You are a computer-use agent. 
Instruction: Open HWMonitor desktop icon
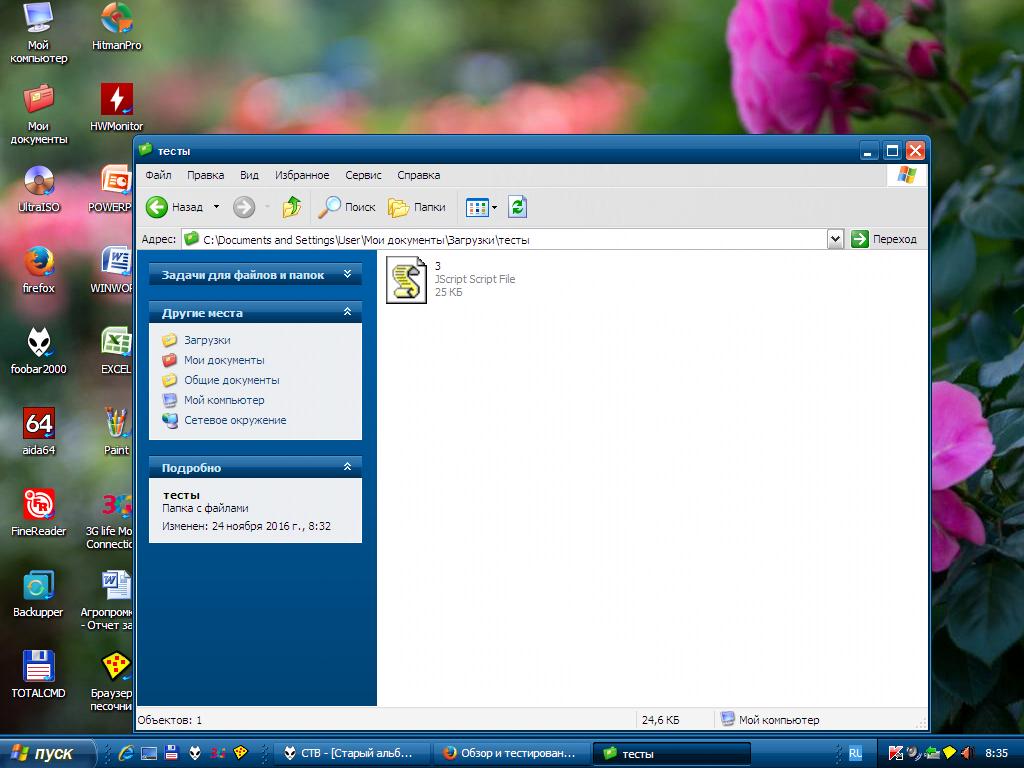(x=117, y=100)
